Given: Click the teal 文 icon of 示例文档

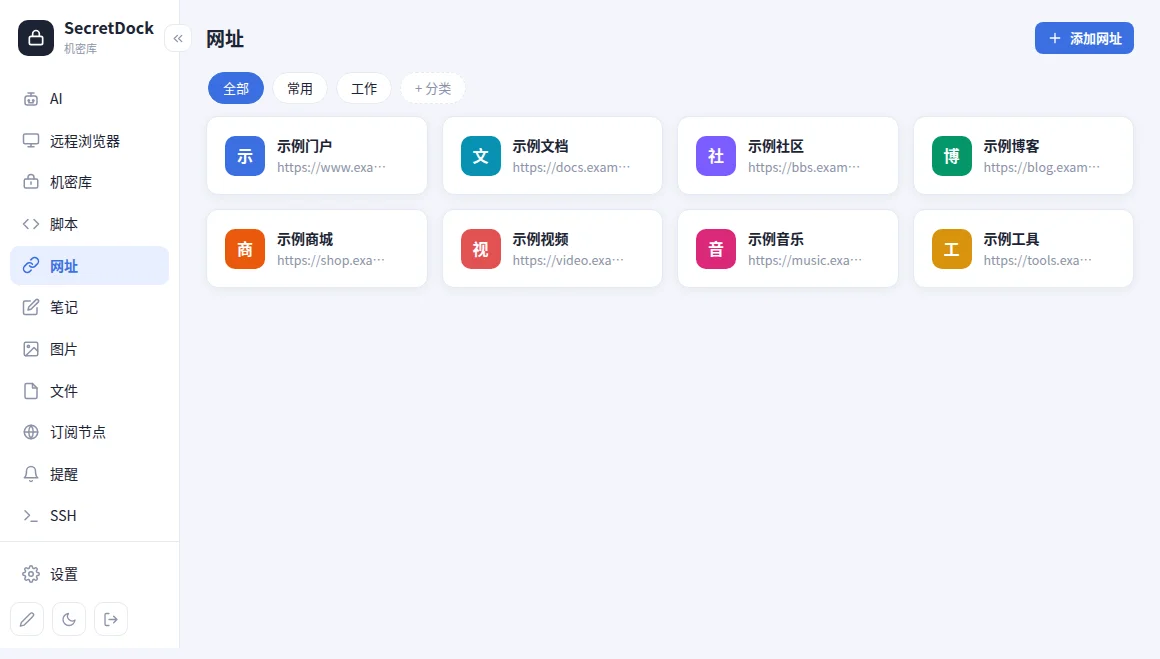Looking at the screenshot, I should point(481,155).
